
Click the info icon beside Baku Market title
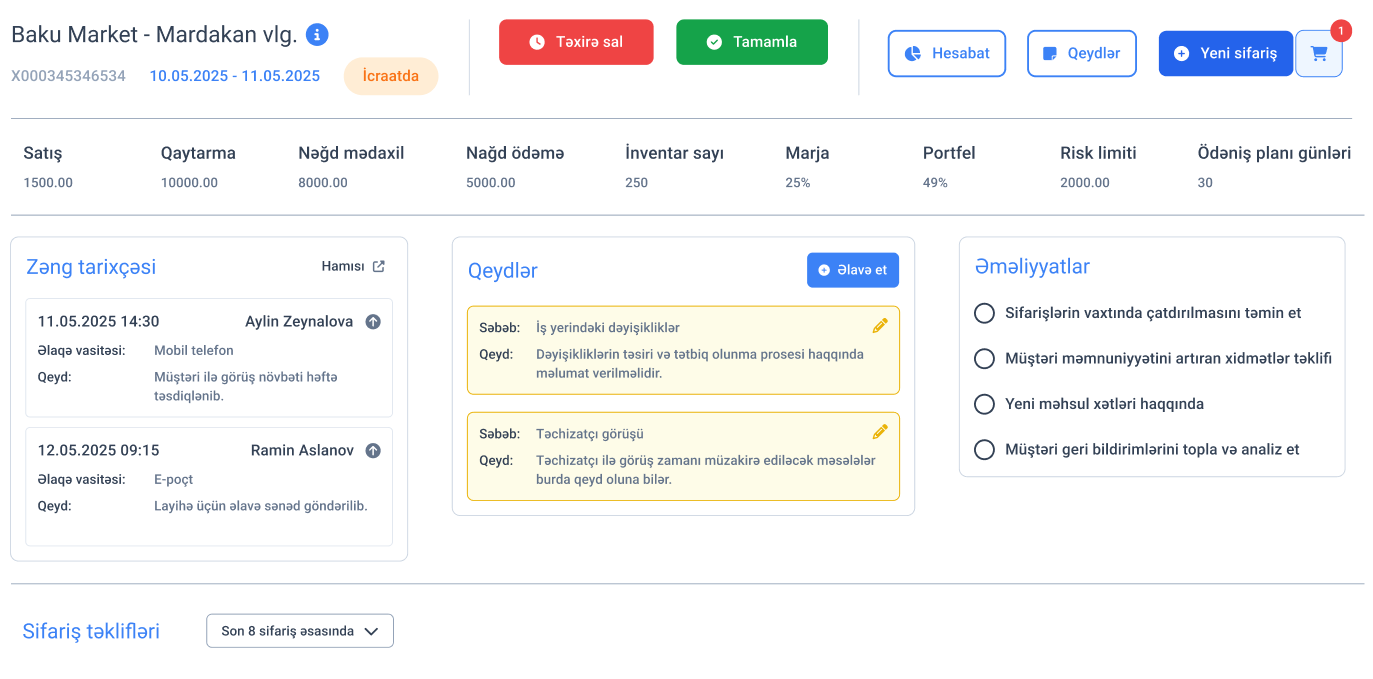coord(317,35)
